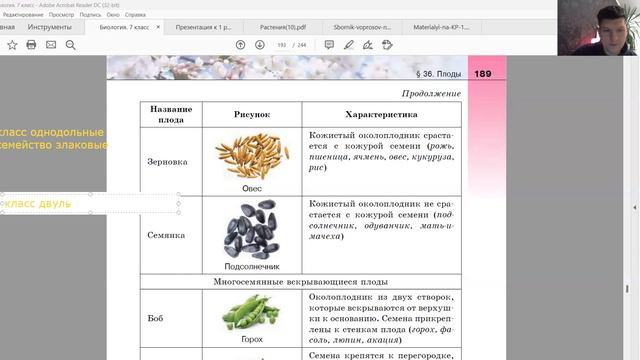
Task: Click the sign document icon
Action: click(368, 45)
